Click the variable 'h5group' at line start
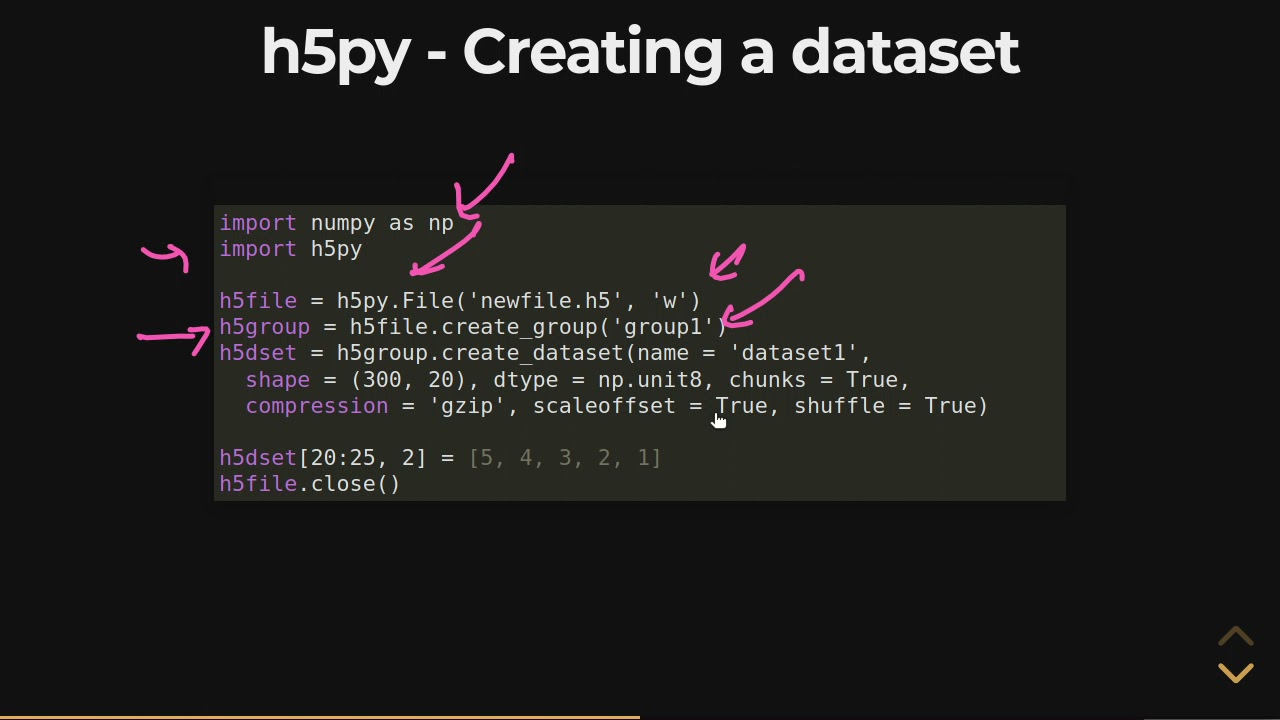Image resolution: width=1280 pixels, height=720 pixels. click(x=264, y=327)
